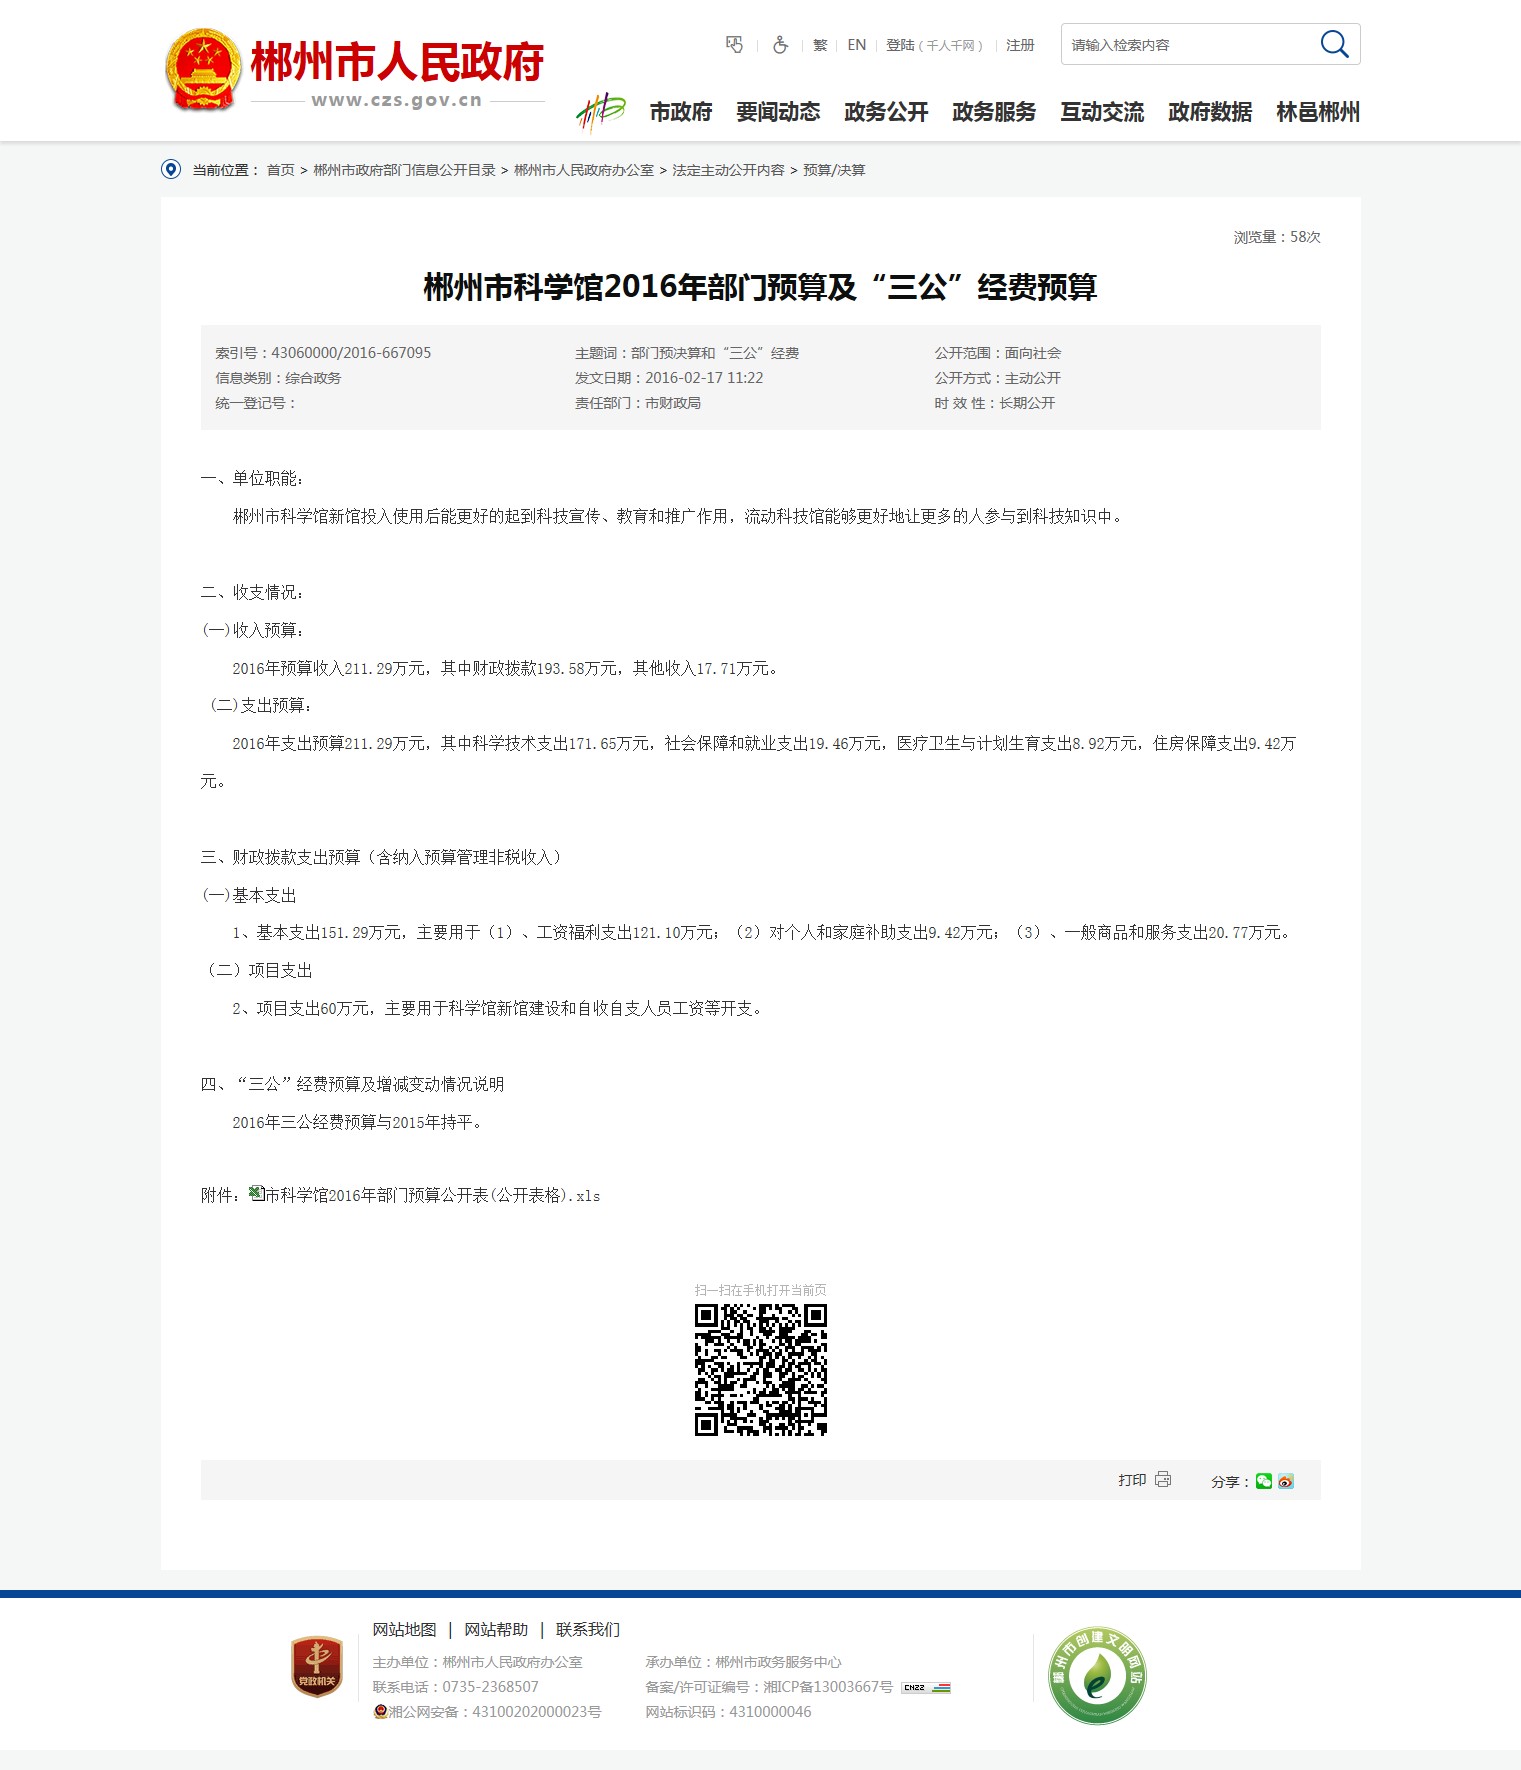Click www.czs.gov.cn under the site title

[397, 100]
